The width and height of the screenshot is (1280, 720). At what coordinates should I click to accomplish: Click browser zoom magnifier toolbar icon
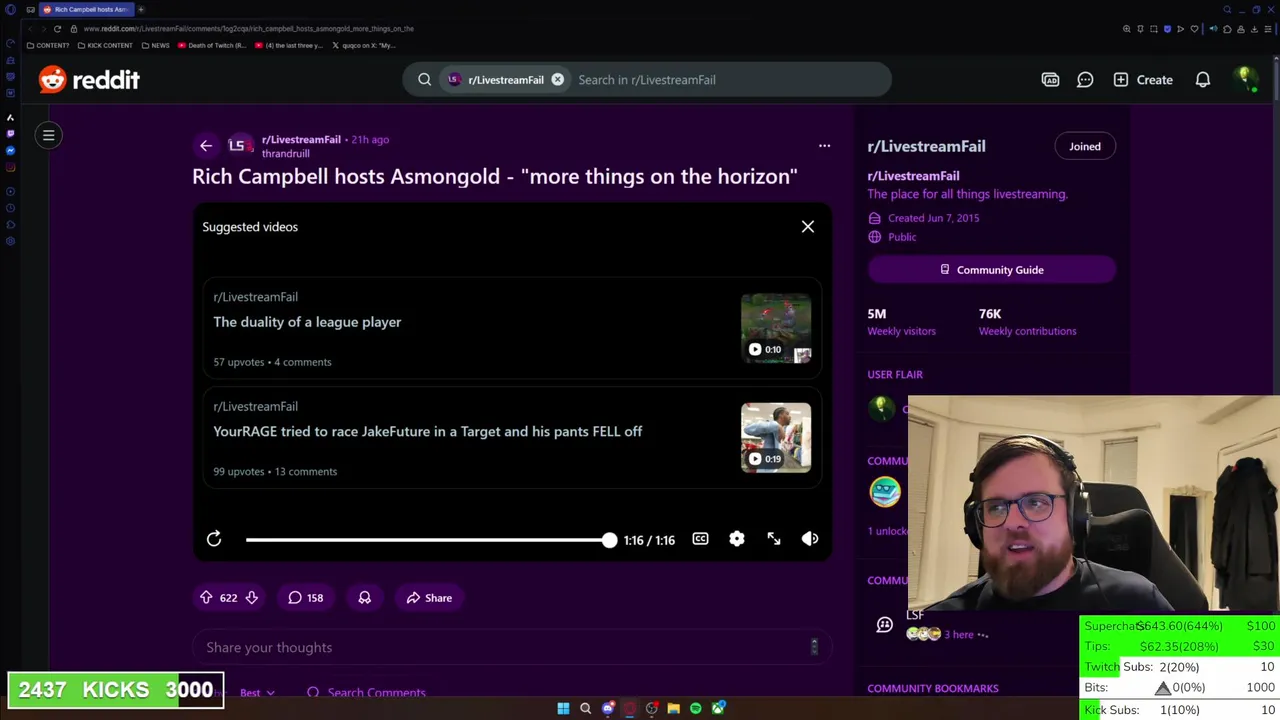(1127, 29)
